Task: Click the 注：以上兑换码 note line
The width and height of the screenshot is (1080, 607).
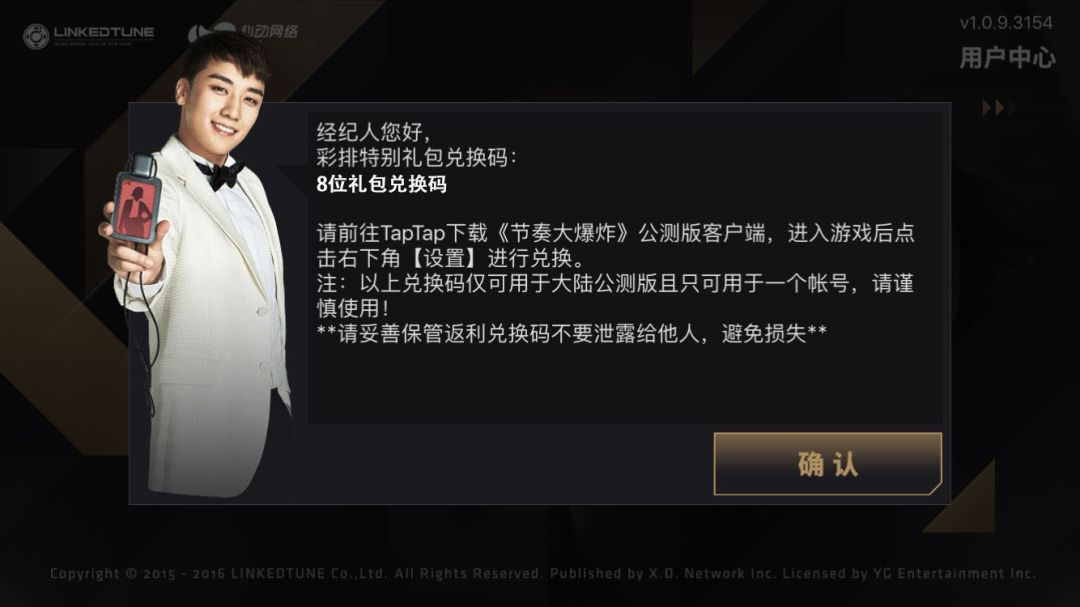Action: (615, 283)
